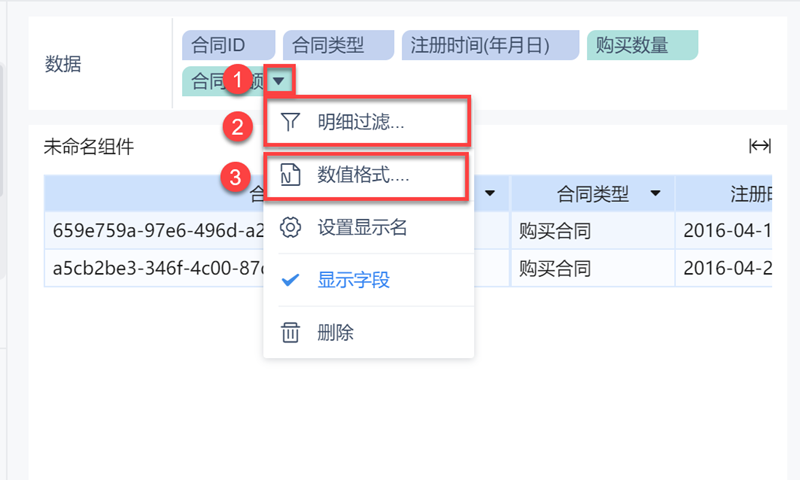
Task: Click the 未命名组件 component title
Action: pyautogui.click(x=88, y=147)
